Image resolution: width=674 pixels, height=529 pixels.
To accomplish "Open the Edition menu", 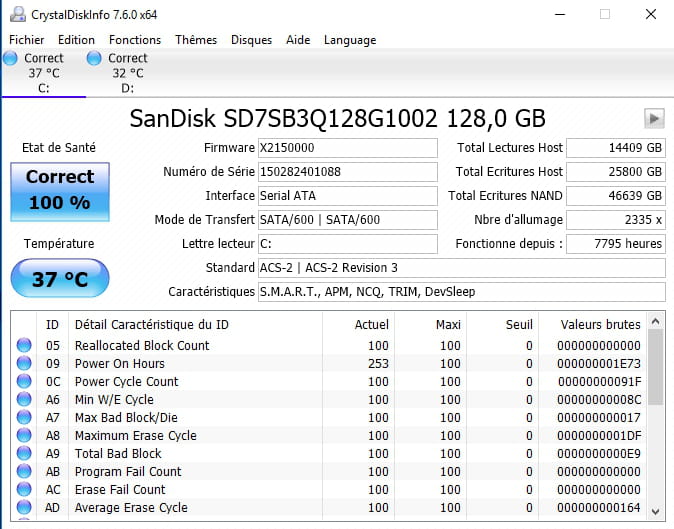I will tap(76, 40).
